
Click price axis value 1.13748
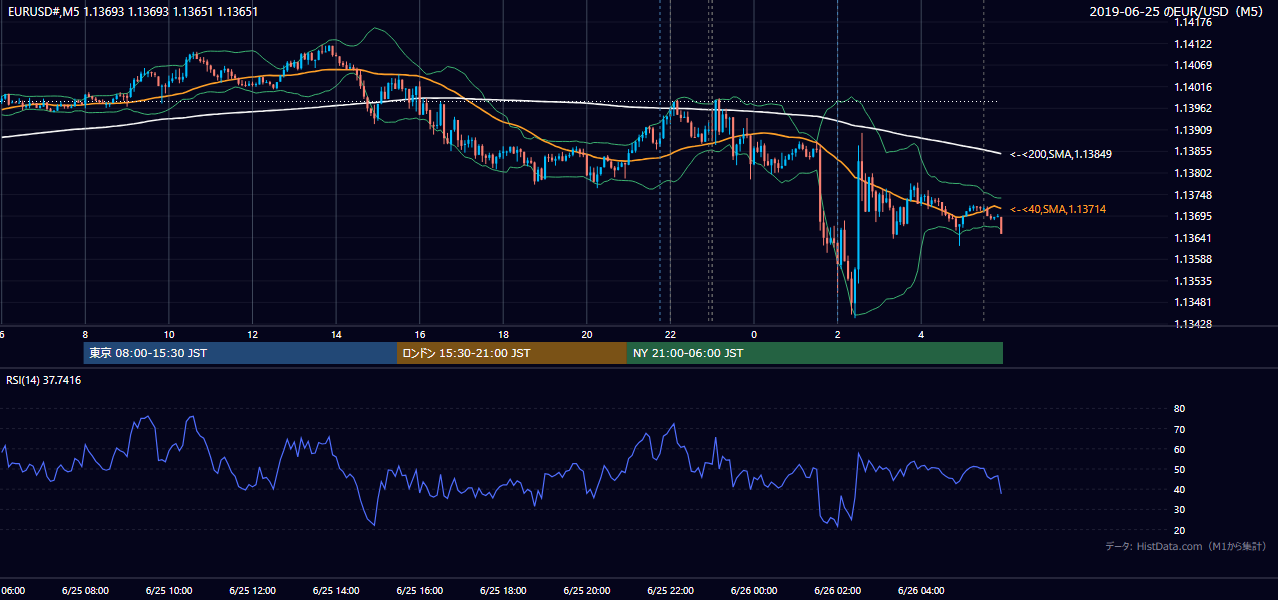coord(1192,195)
